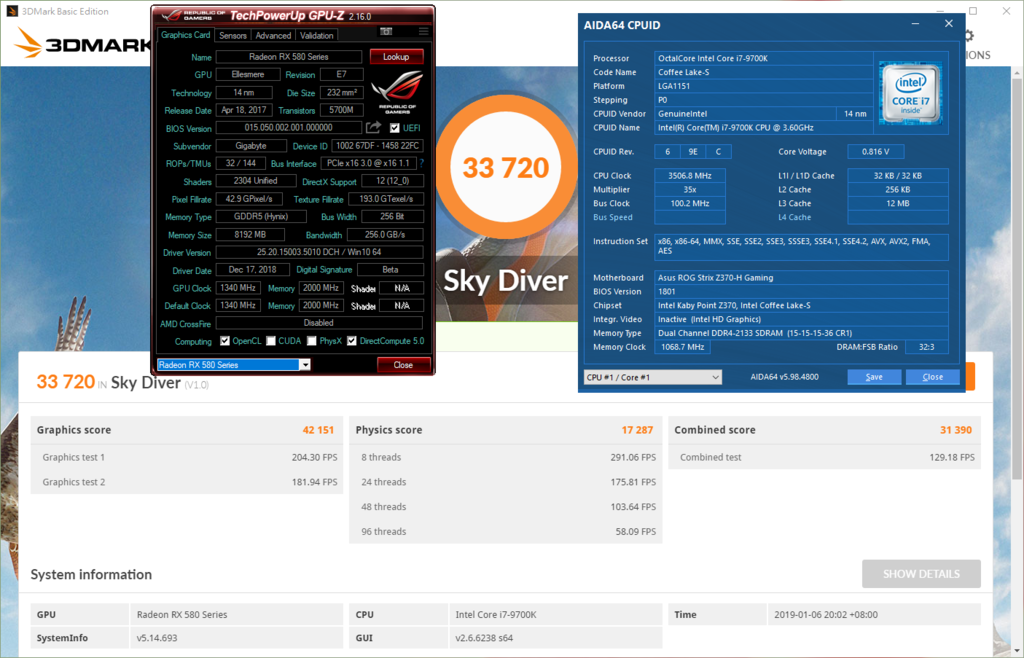
Task: Take a GPU-Z screenshot with the camera icon
Action: [x=386, y=31]
